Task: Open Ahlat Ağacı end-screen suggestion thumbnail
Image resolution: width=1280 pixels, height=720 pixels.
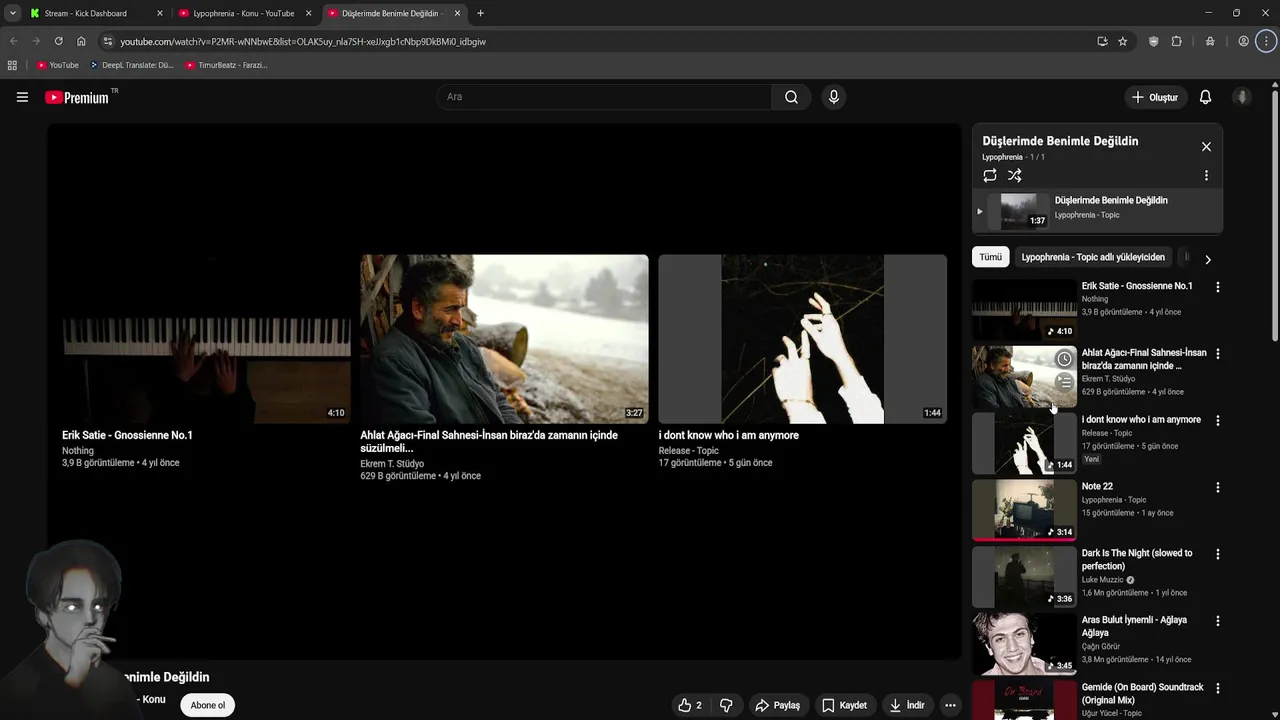Action: tap(504, 339)
